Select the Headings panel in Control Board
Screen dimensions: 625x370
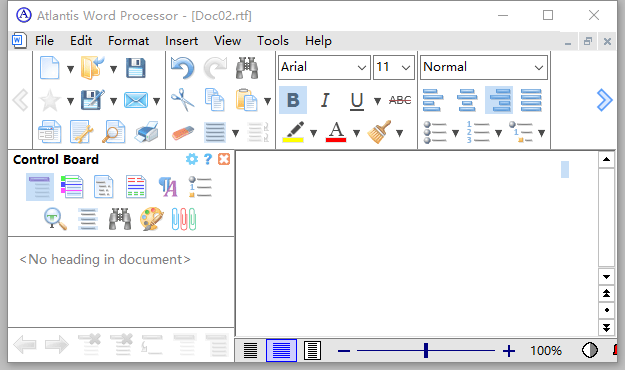point(40,187)
